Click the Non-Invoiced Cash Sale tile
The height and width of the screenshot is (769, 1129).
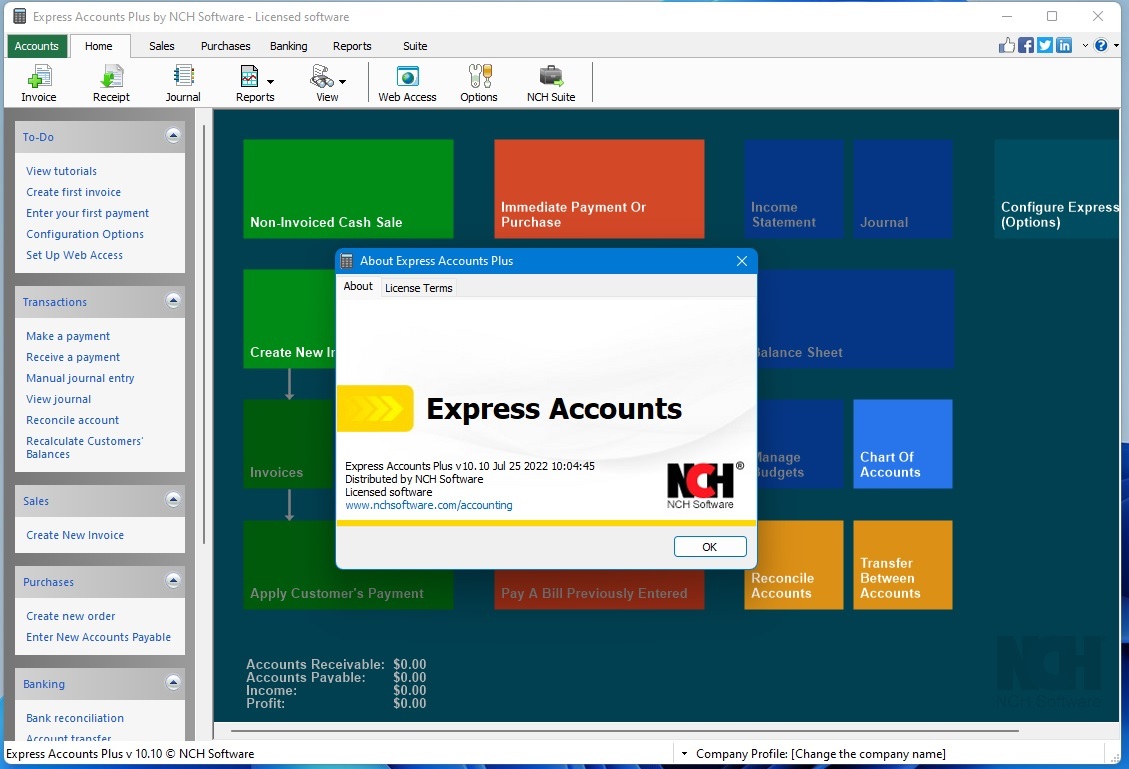[348, 189]
